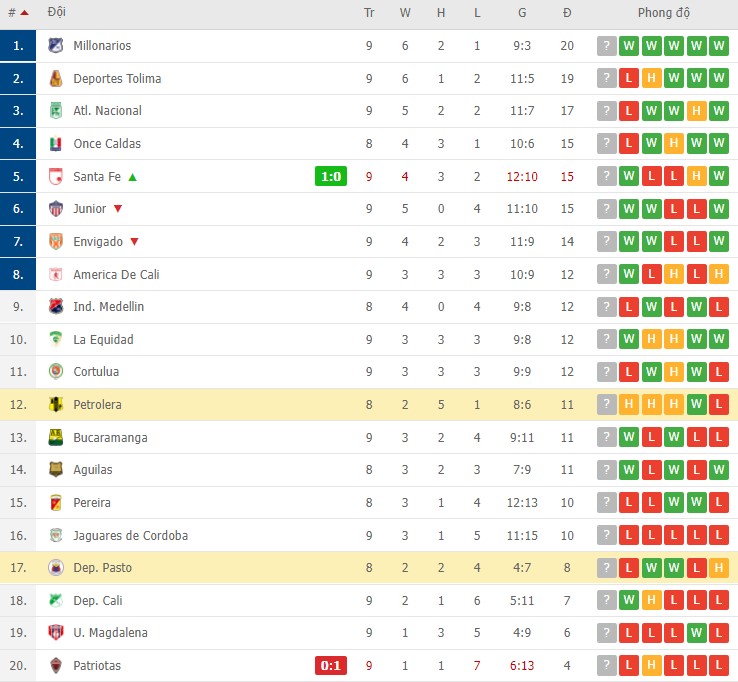
Task: Click Patriotas' red 0:1 score badge
Action: point(331,666)
